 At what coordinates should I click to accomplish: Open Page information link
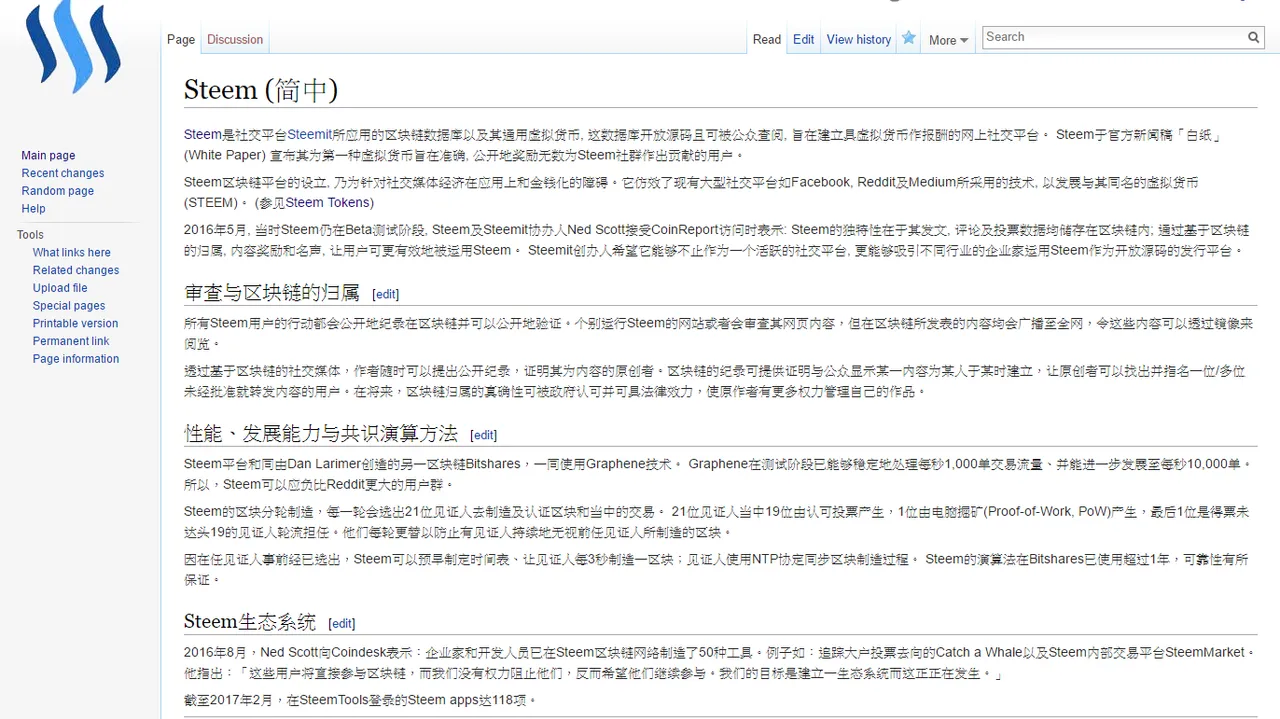pos(76,359)
